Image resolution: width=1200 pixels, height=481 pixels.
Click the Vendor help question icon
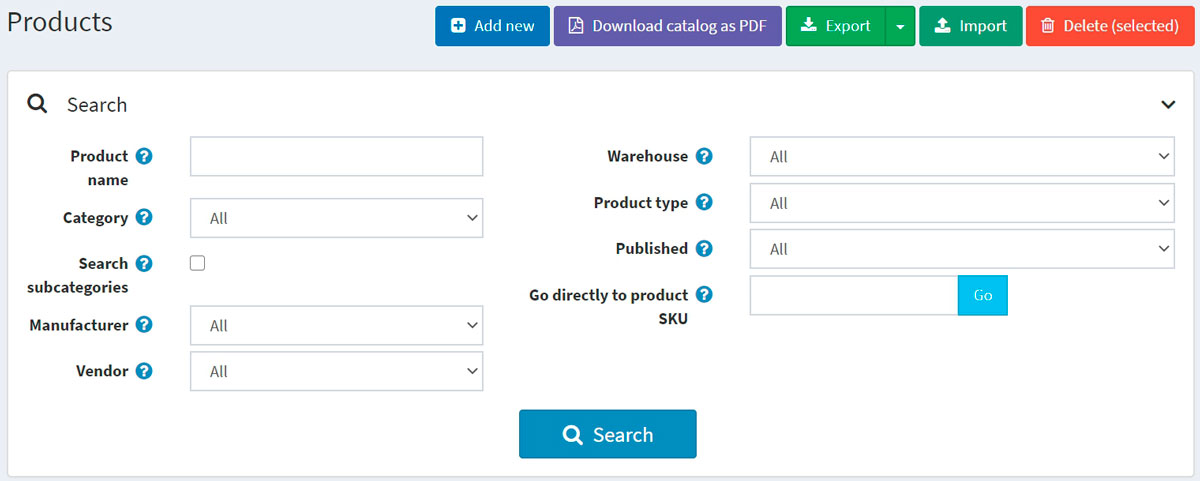[144, 371]
